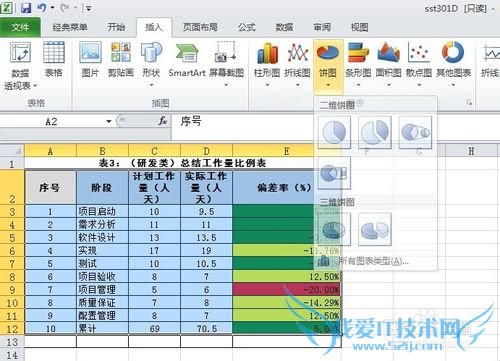
Task: Choose the exploded 2D pie chart
Action: coord(375,132)
